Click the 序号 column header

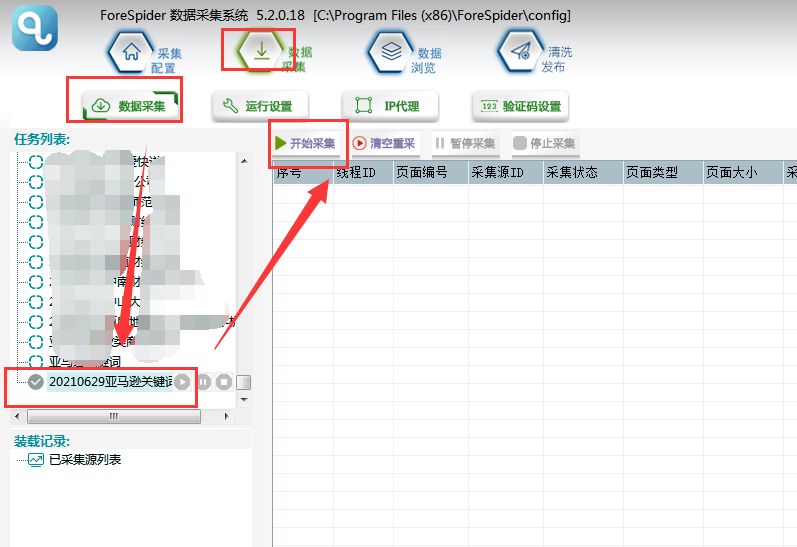coord(303,172)
